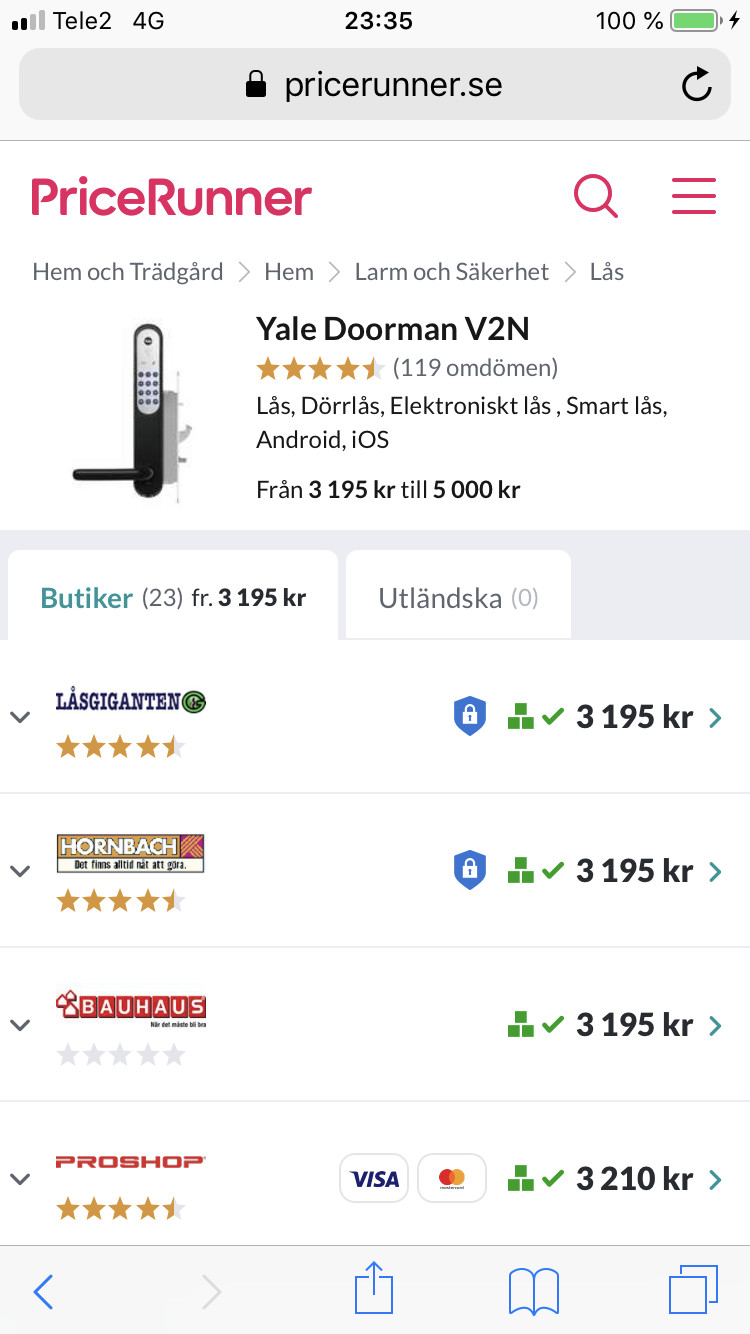Viewport: 750px width, 1334px height.
Task: Go back in Safari
Action: pos(43,1291)
